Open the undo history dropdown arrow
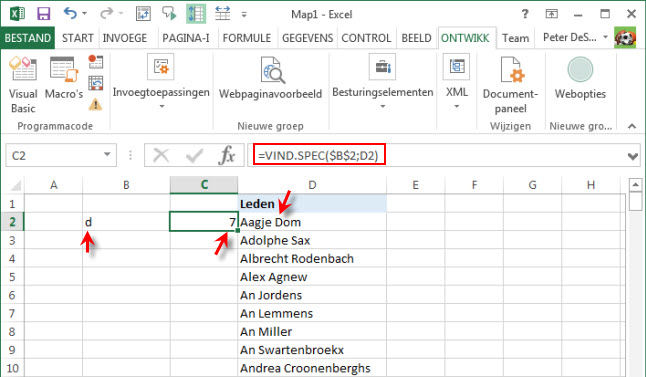646x377 pixels. pyautogui.click(x=84, y=14)
